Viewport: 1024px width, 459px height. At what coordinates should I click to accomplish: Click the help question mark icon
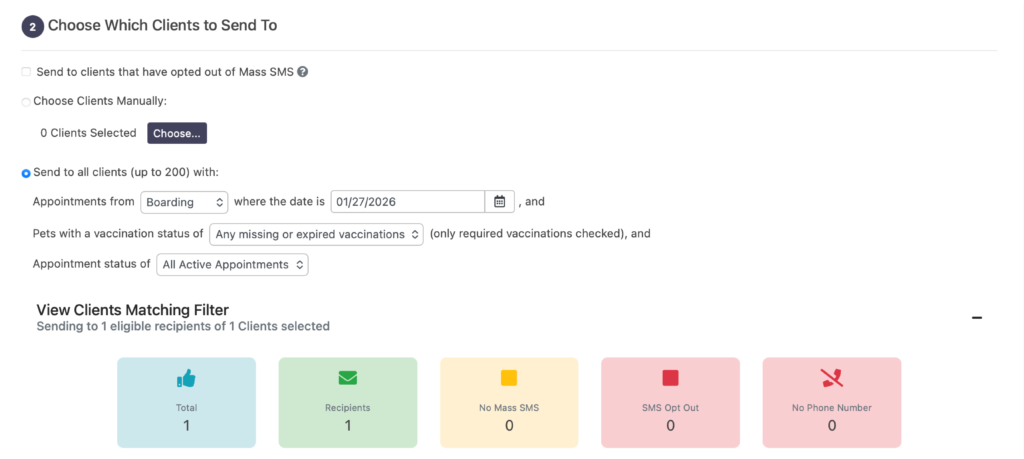[x=302, y=72]
